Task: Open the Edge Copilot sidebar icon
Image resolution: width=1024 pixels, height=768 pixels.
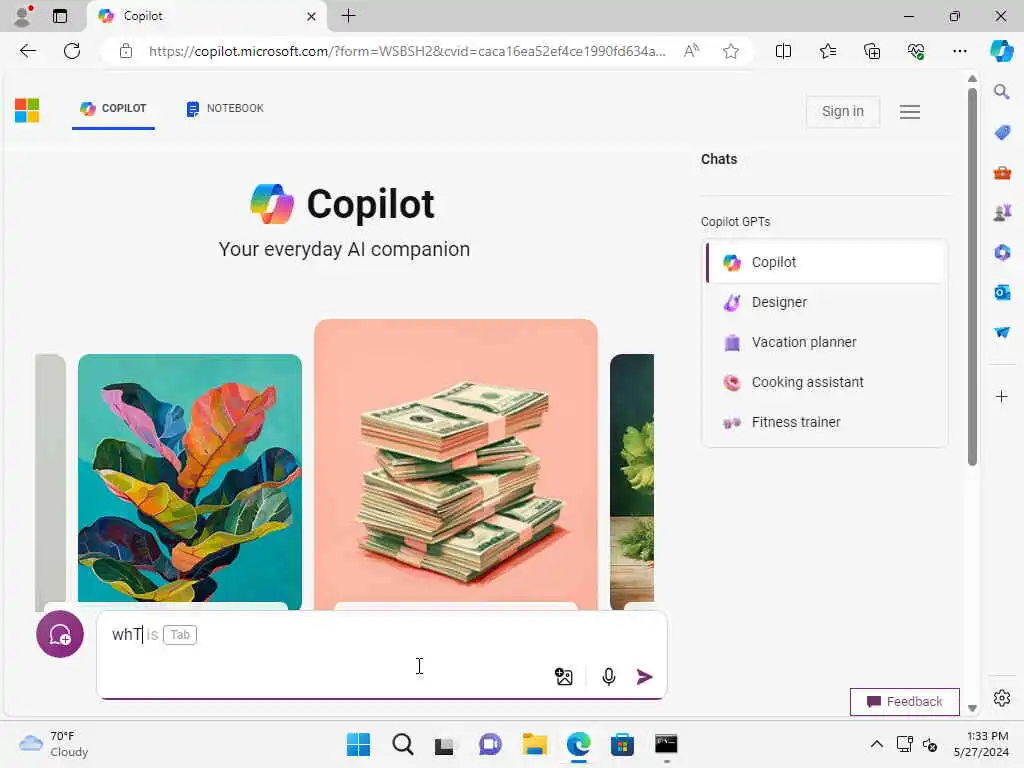Action: tap(1002, 50)
